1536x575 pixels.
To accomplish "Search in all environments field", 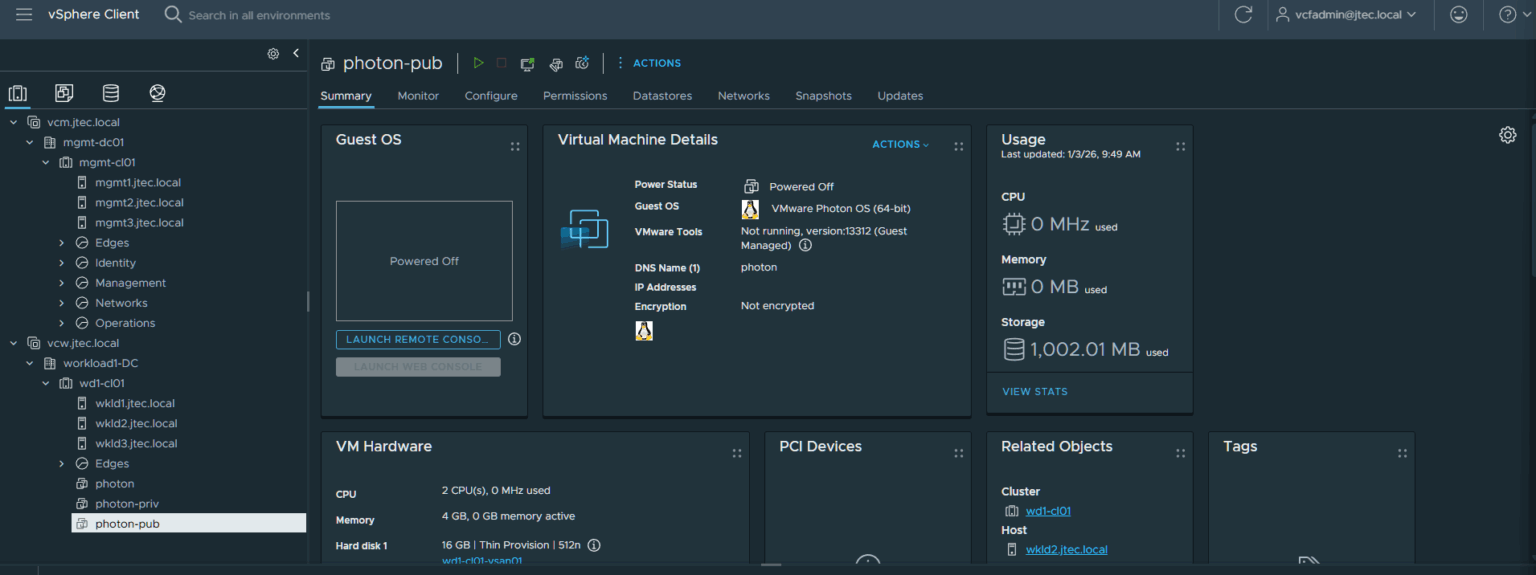I will [259, 15].
